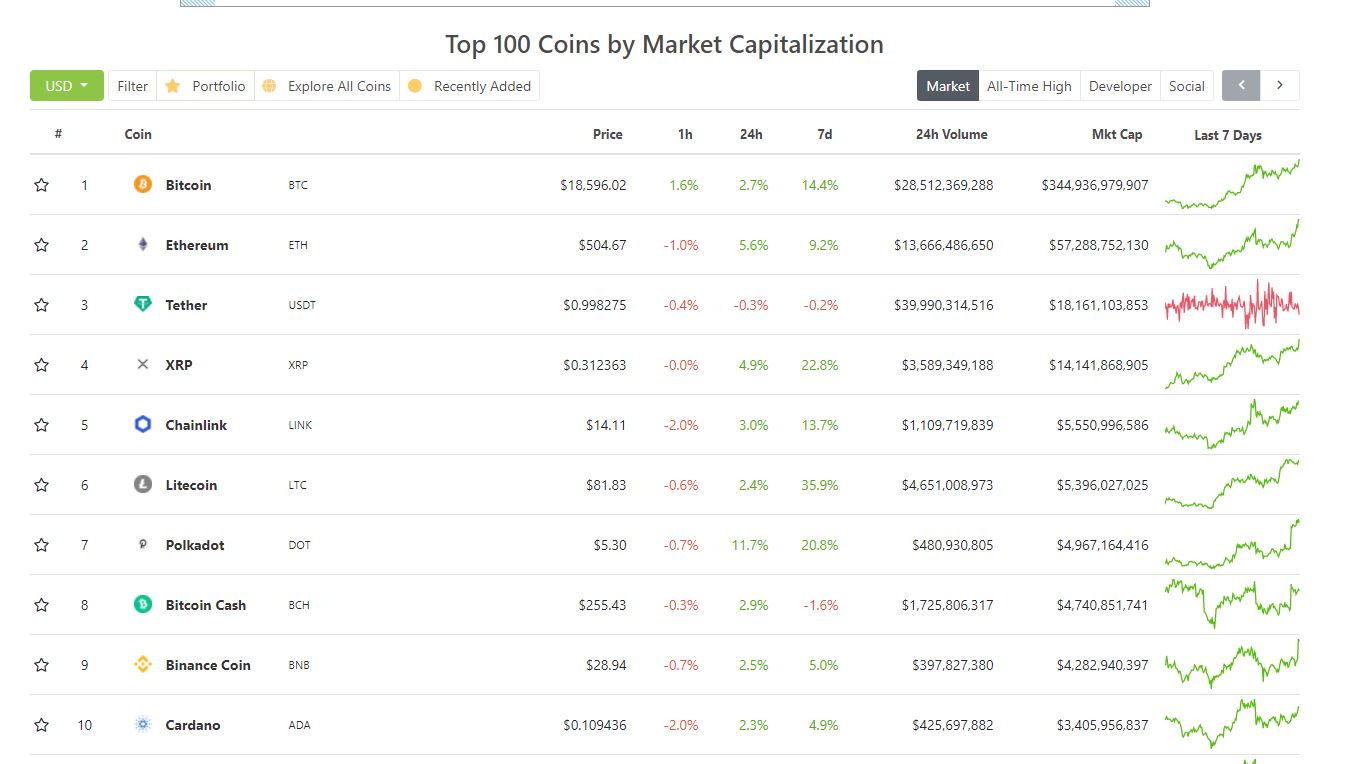Image resolution: width=1362 pixels, height=764 pixels.
Task: Toggle favorite star for Polkadot
Action: 41,545
